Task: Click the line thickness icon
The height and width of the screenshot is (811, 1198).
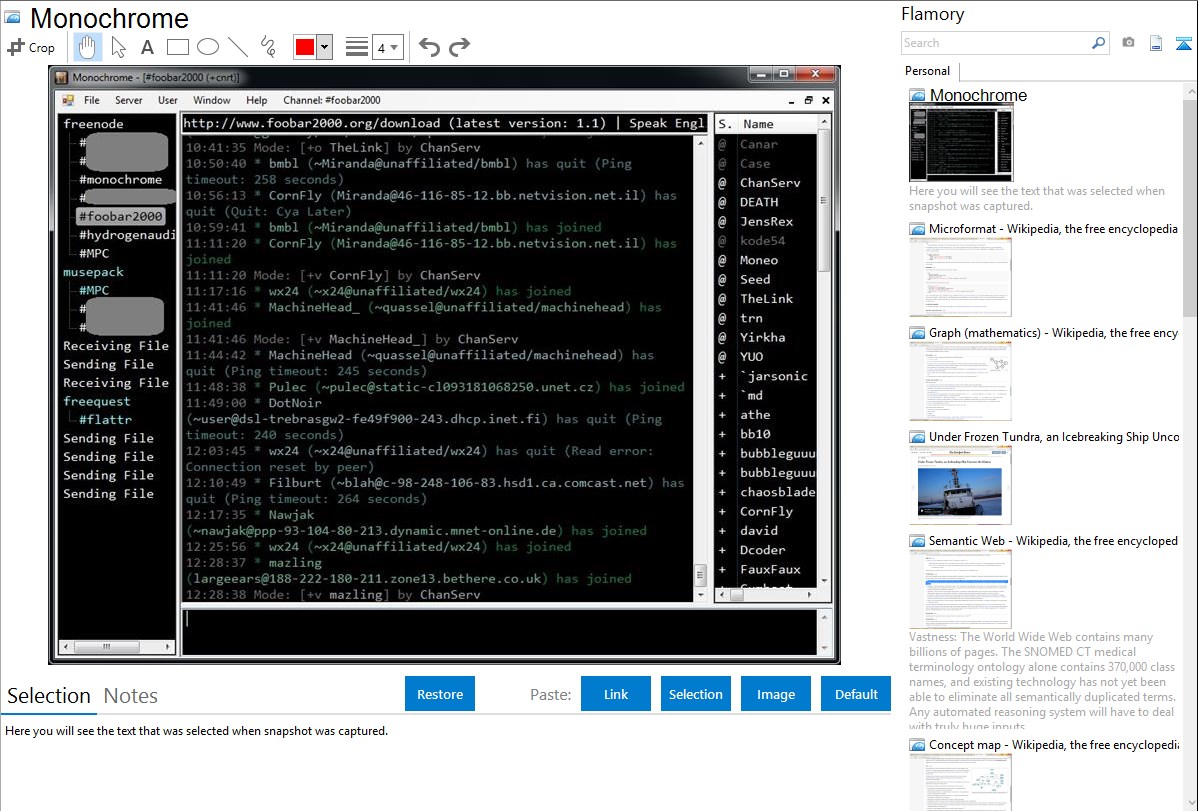Action: tap(357, 47)
